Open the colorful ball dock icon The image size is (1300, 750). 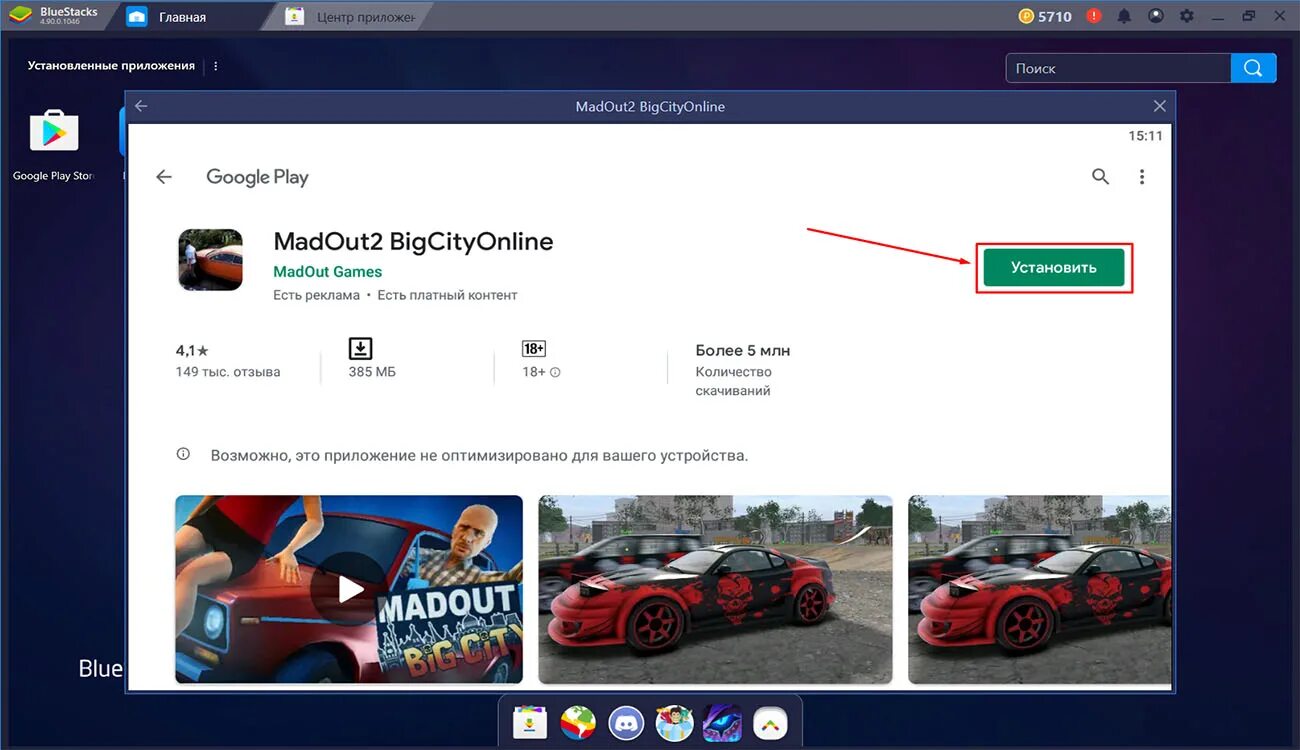[577, 721]
